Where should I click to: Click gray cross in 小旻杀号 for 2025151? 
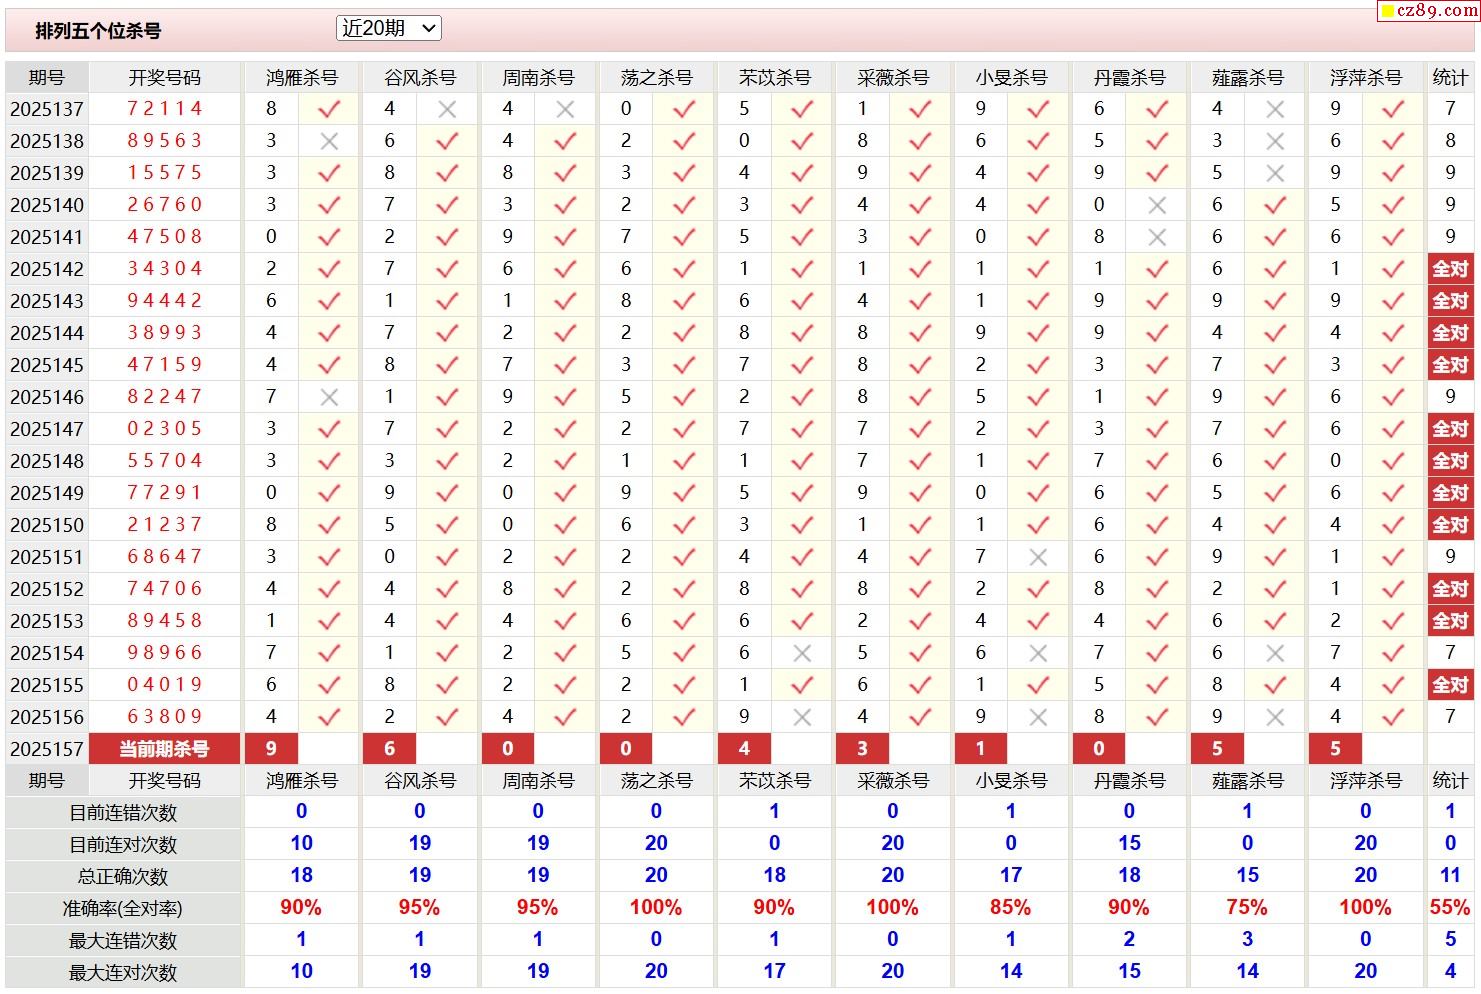1038,557
